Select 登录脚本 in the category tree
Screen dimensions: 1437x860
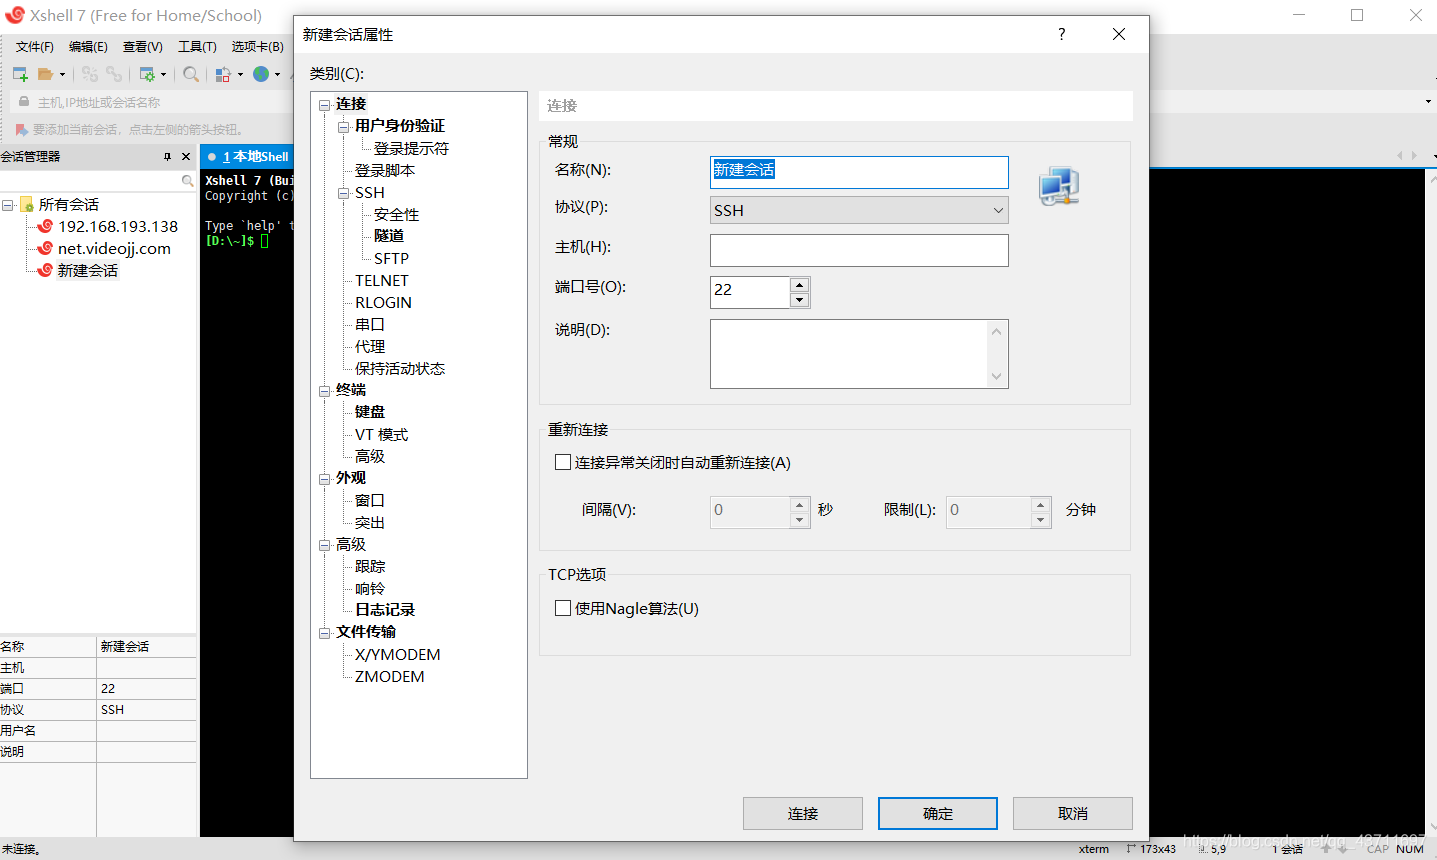(x=385, y=170)
